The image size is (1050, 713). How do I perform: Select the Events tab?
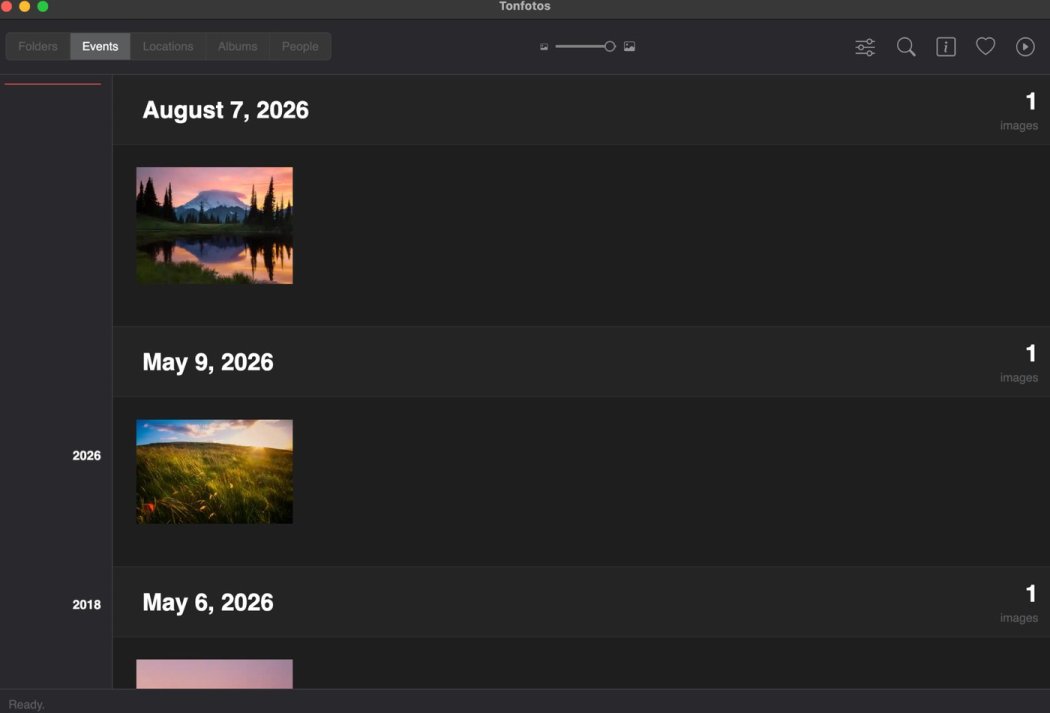click(100, 46)
